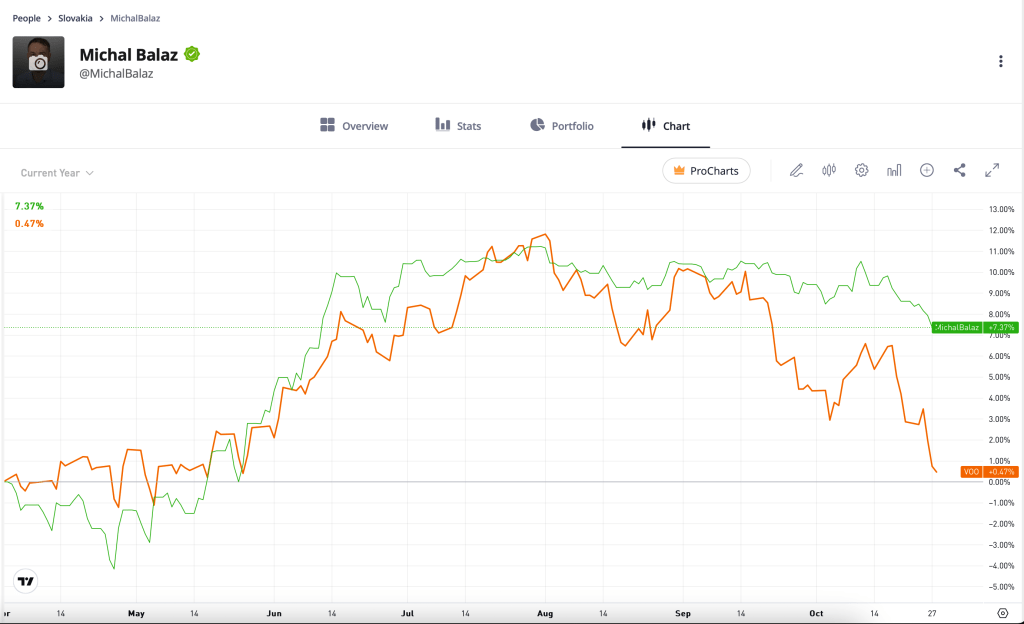1024x624 pixels.
Task: Switch to the Overview tab
Action: pos(354,126)
